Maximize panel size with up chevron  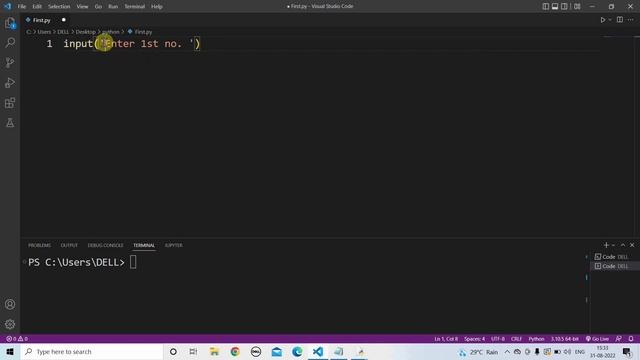point(623,245)
